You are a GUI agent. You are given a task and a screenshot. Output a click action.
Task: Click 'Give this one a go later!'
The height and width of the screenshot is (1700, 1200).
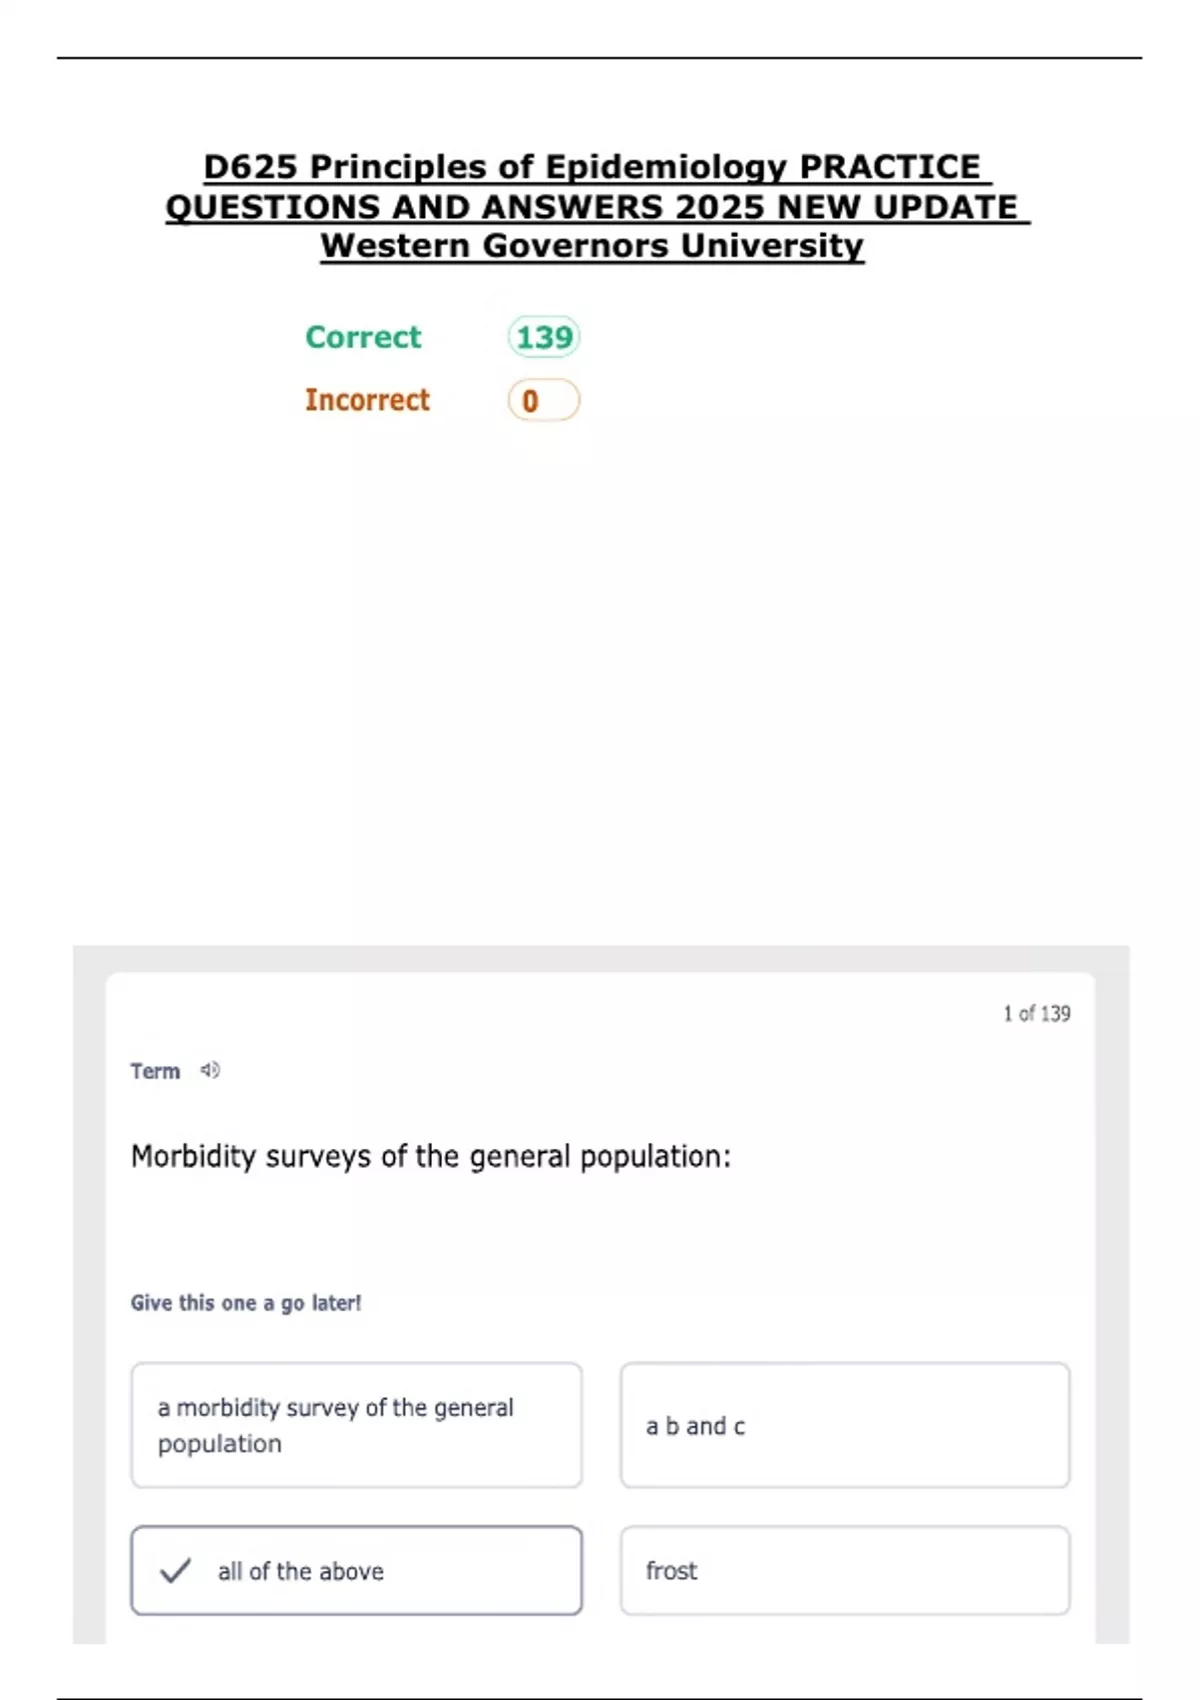click(246, 1303)
